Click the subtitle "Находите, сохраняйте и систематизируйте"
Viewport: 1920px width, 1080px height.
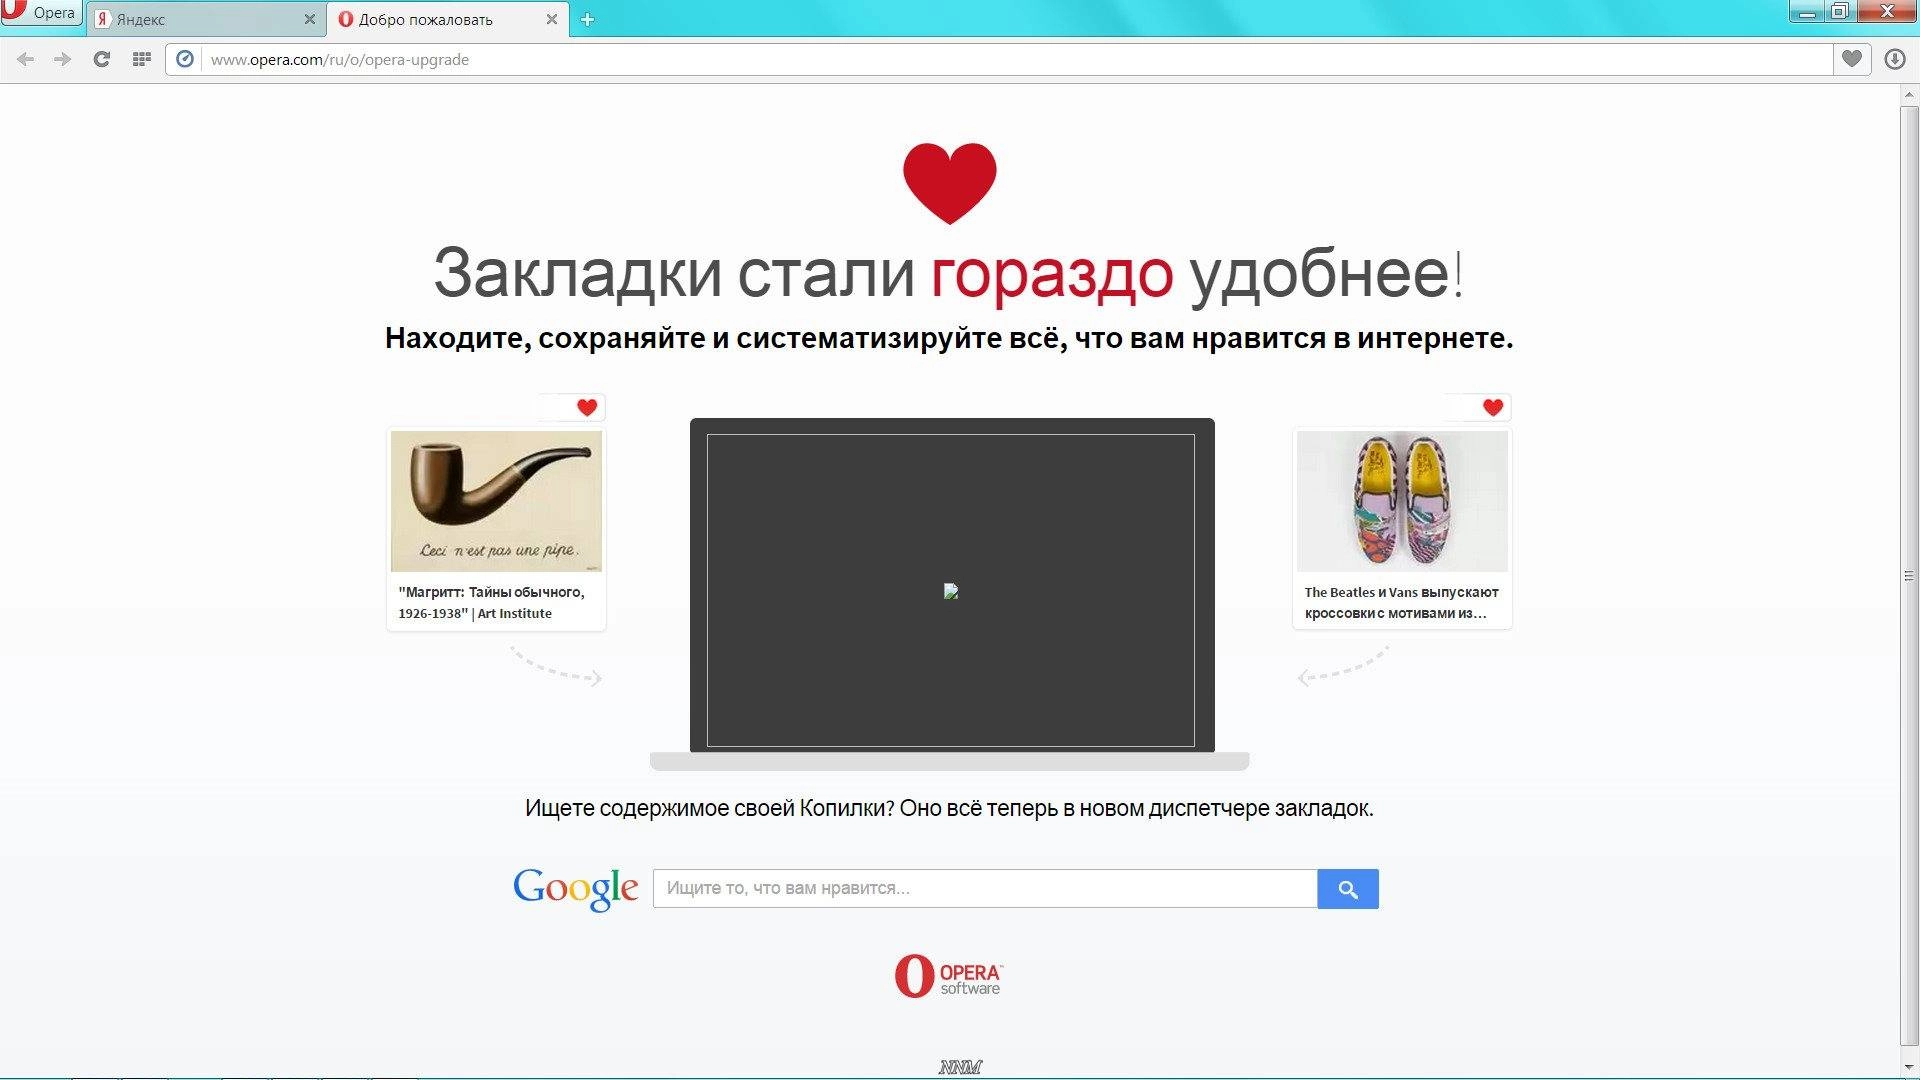tap(948, 338)
